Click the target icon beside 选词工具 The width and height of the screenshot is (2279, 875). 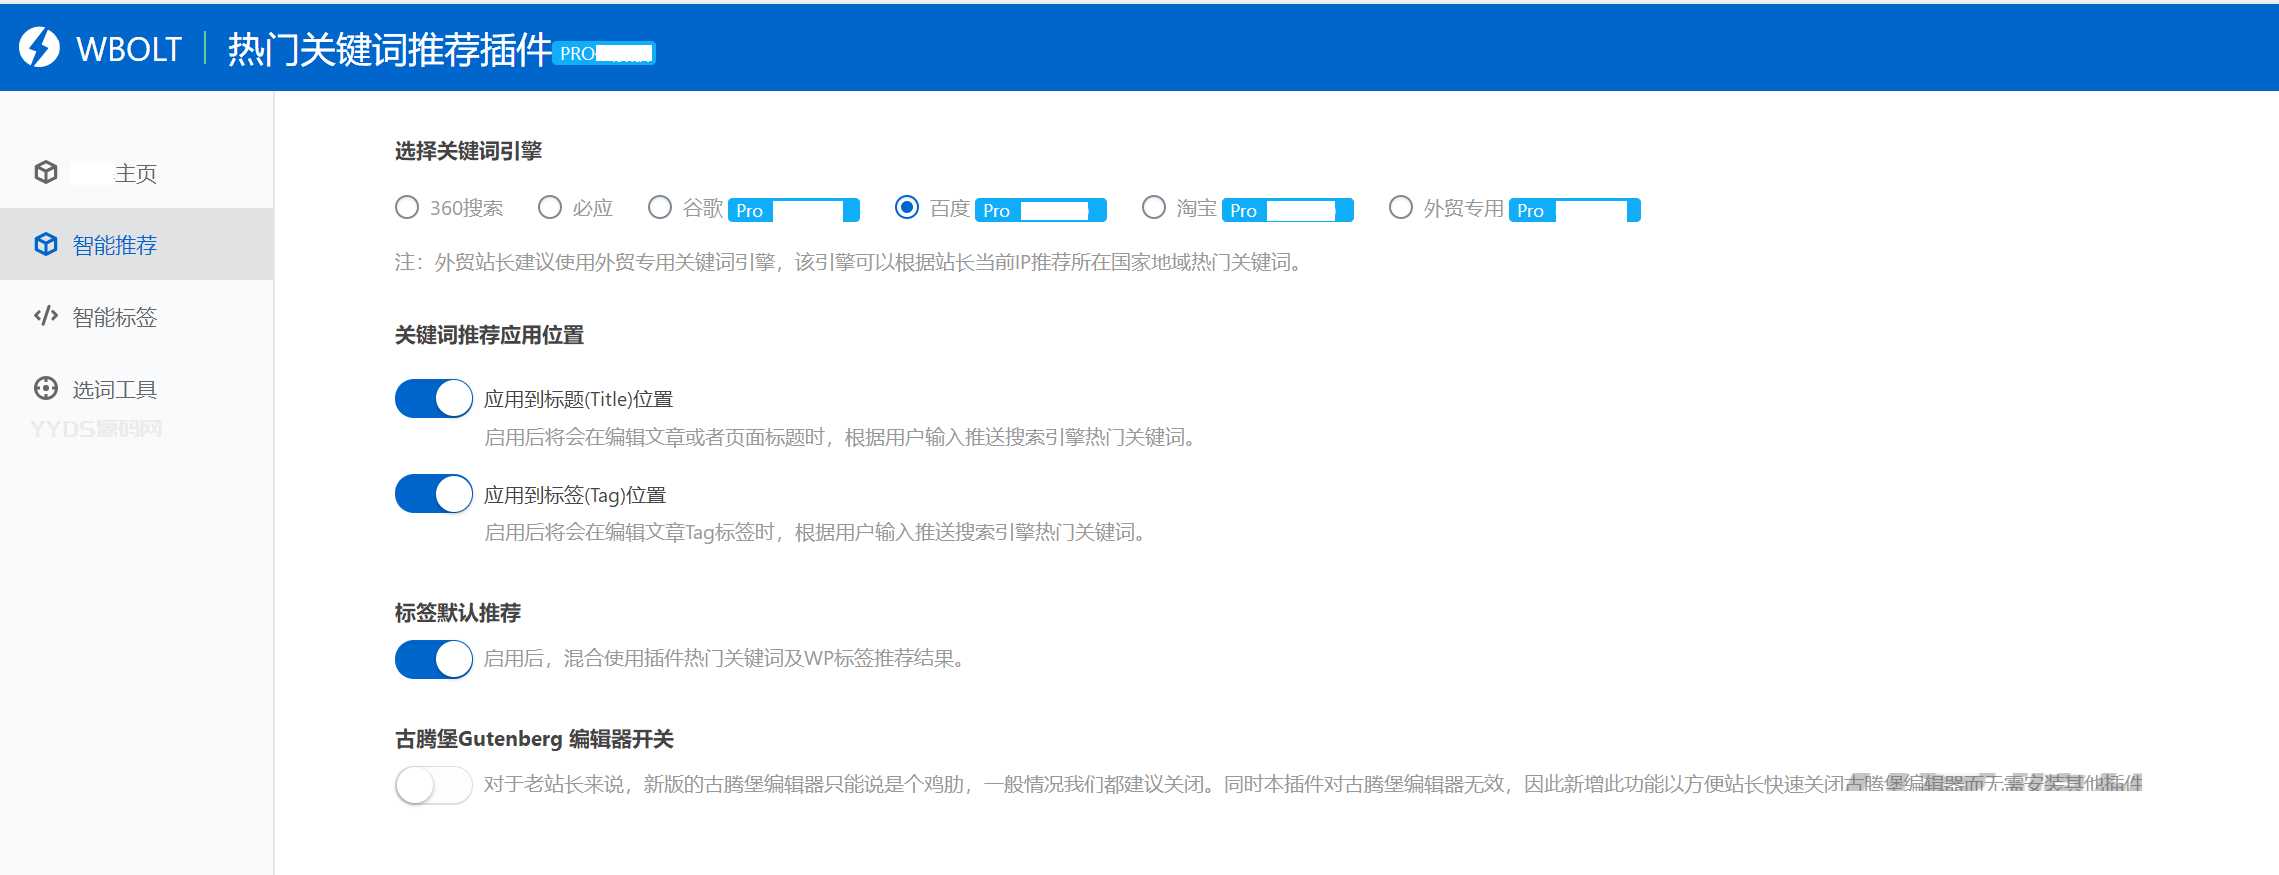pyautogui.click(x=46, y=388)
